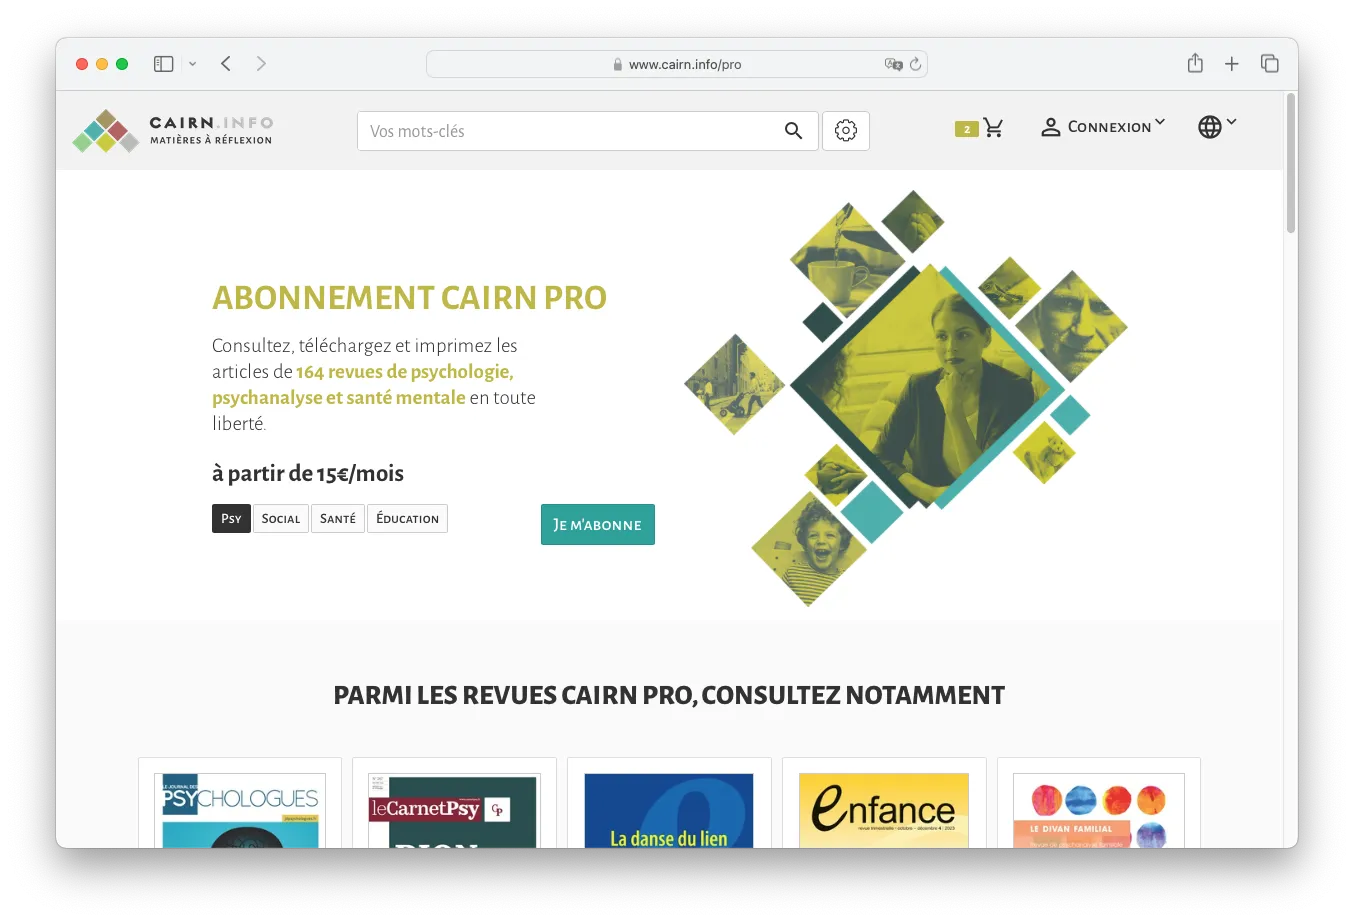
Task: Open a new tab with plus icon
Action: point(1232,64)
